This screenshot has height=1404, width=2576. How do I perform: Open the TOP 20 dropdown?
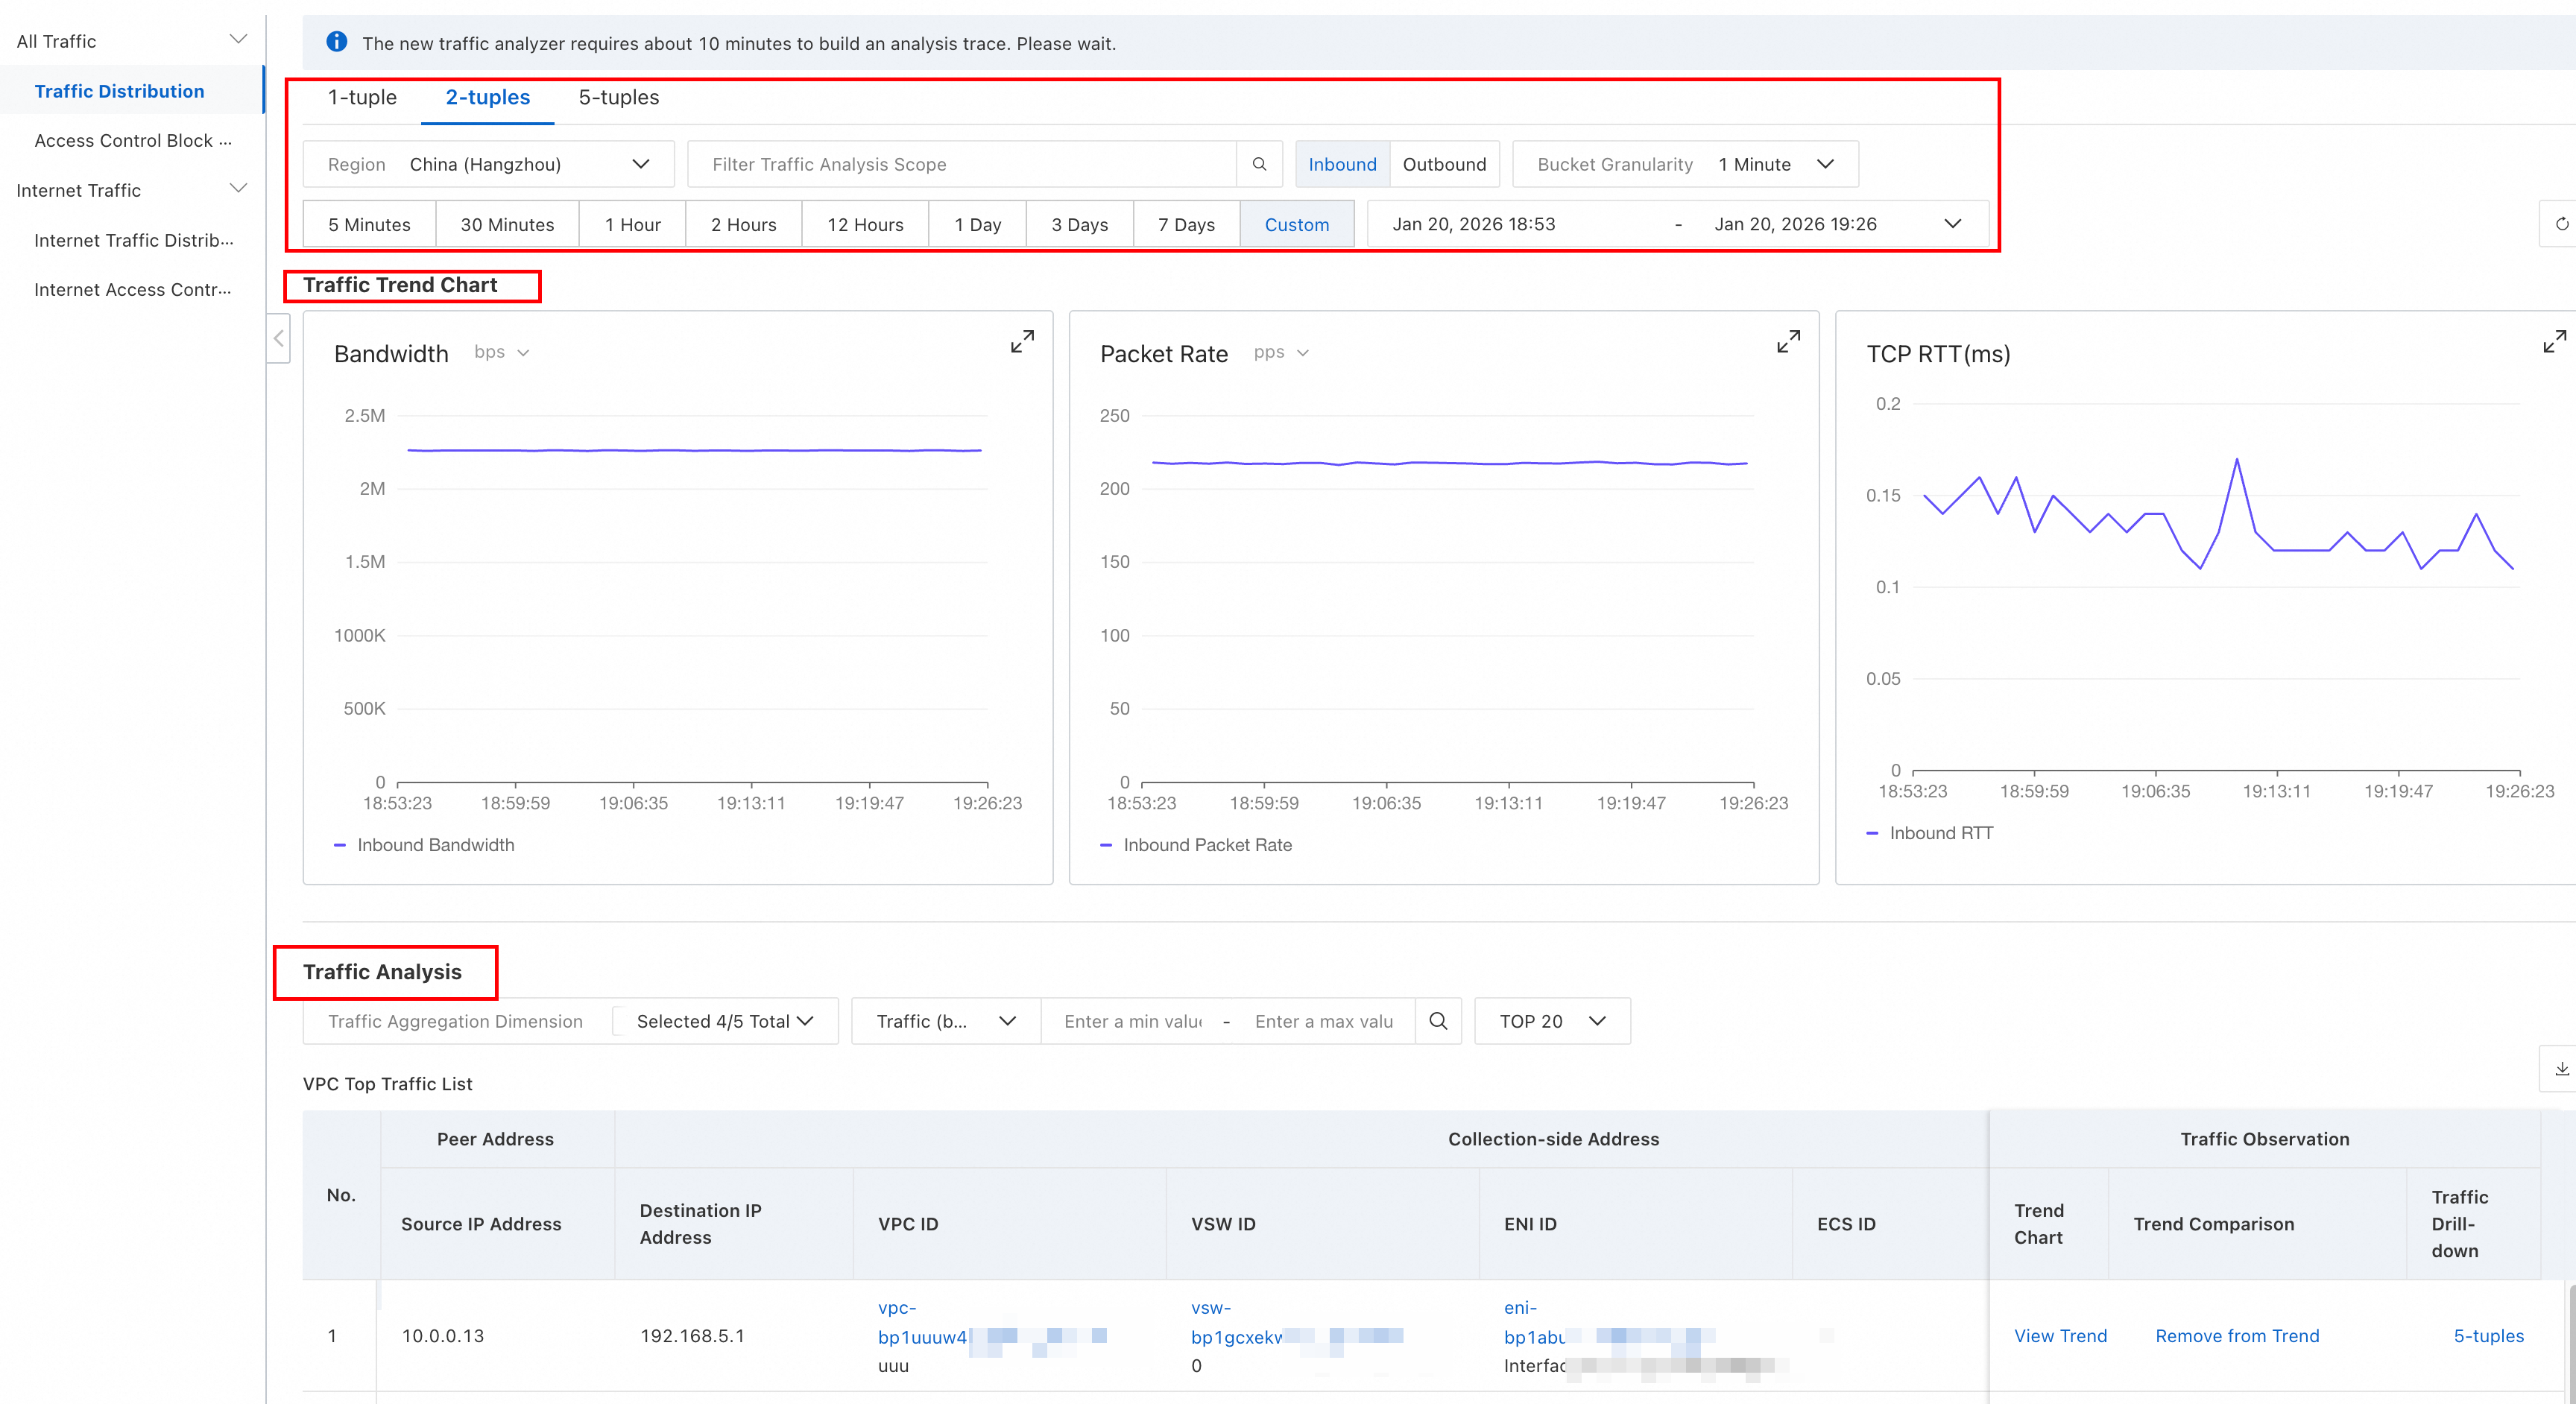[1551, 1021]
